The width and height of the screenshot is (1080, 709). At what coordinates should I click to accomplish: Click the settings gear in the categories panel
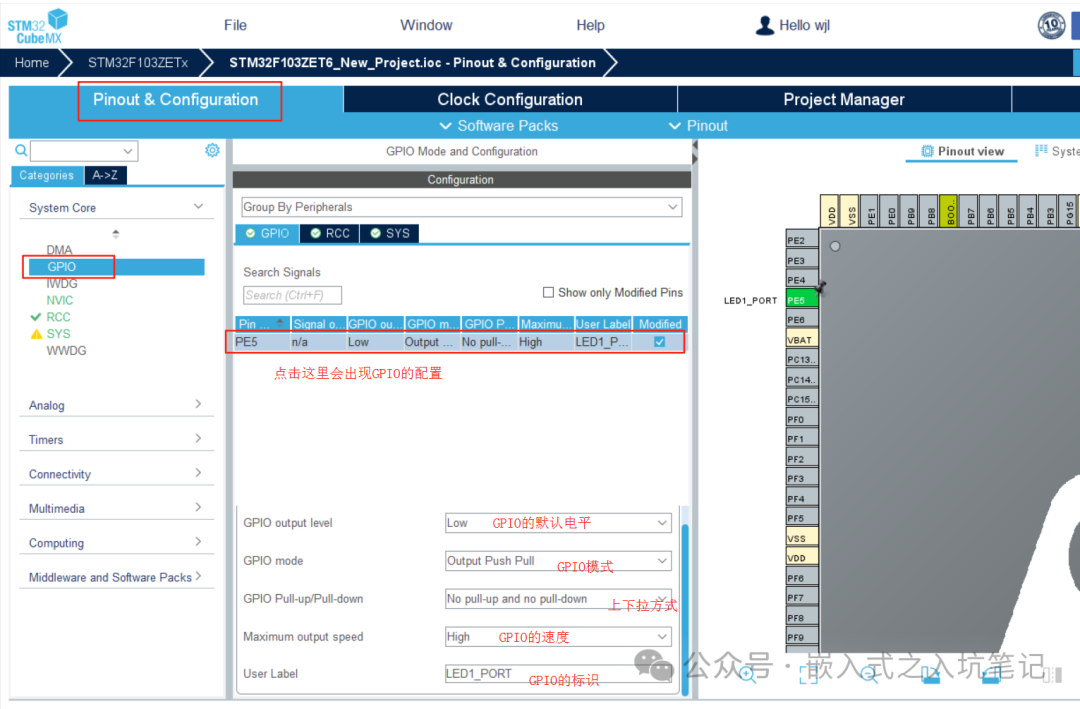[x=212, y=150]
